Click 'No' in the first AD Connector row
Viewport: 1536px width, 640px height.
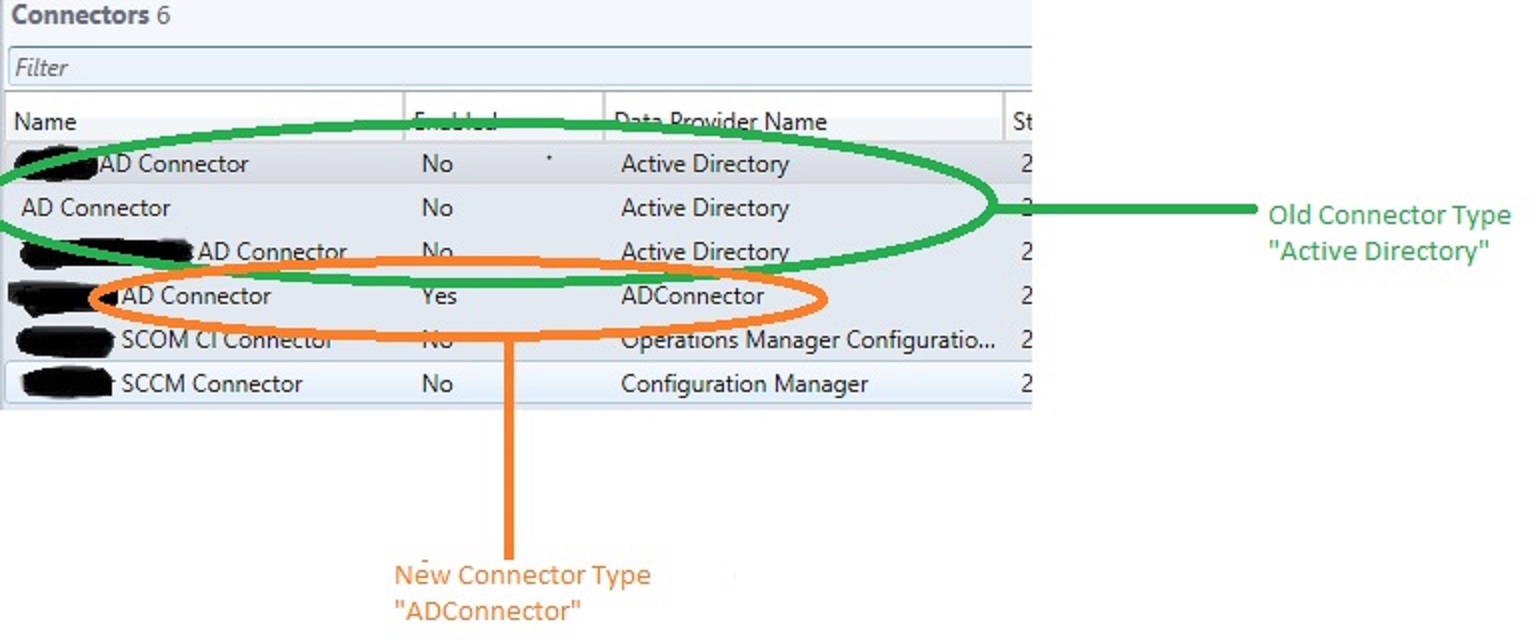(x=437, y=164)
